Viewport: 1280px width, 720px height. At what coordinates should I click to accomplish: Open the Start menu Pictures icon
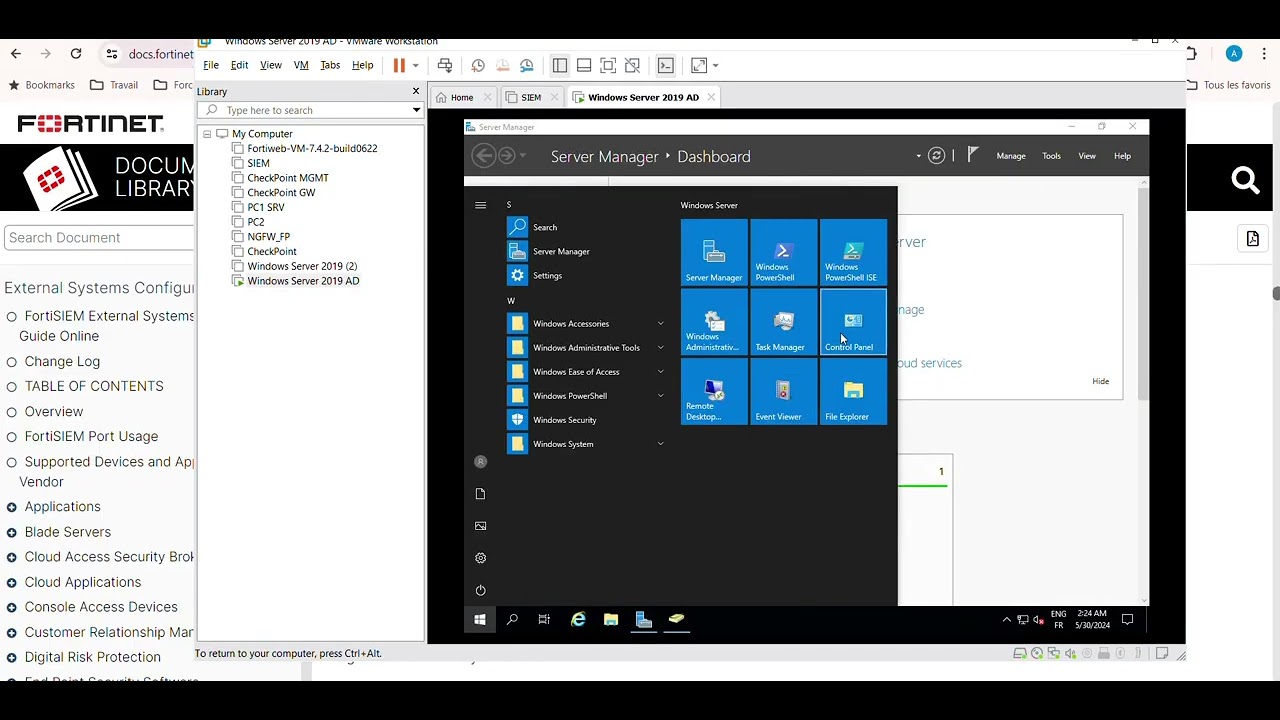click(480, 526)
